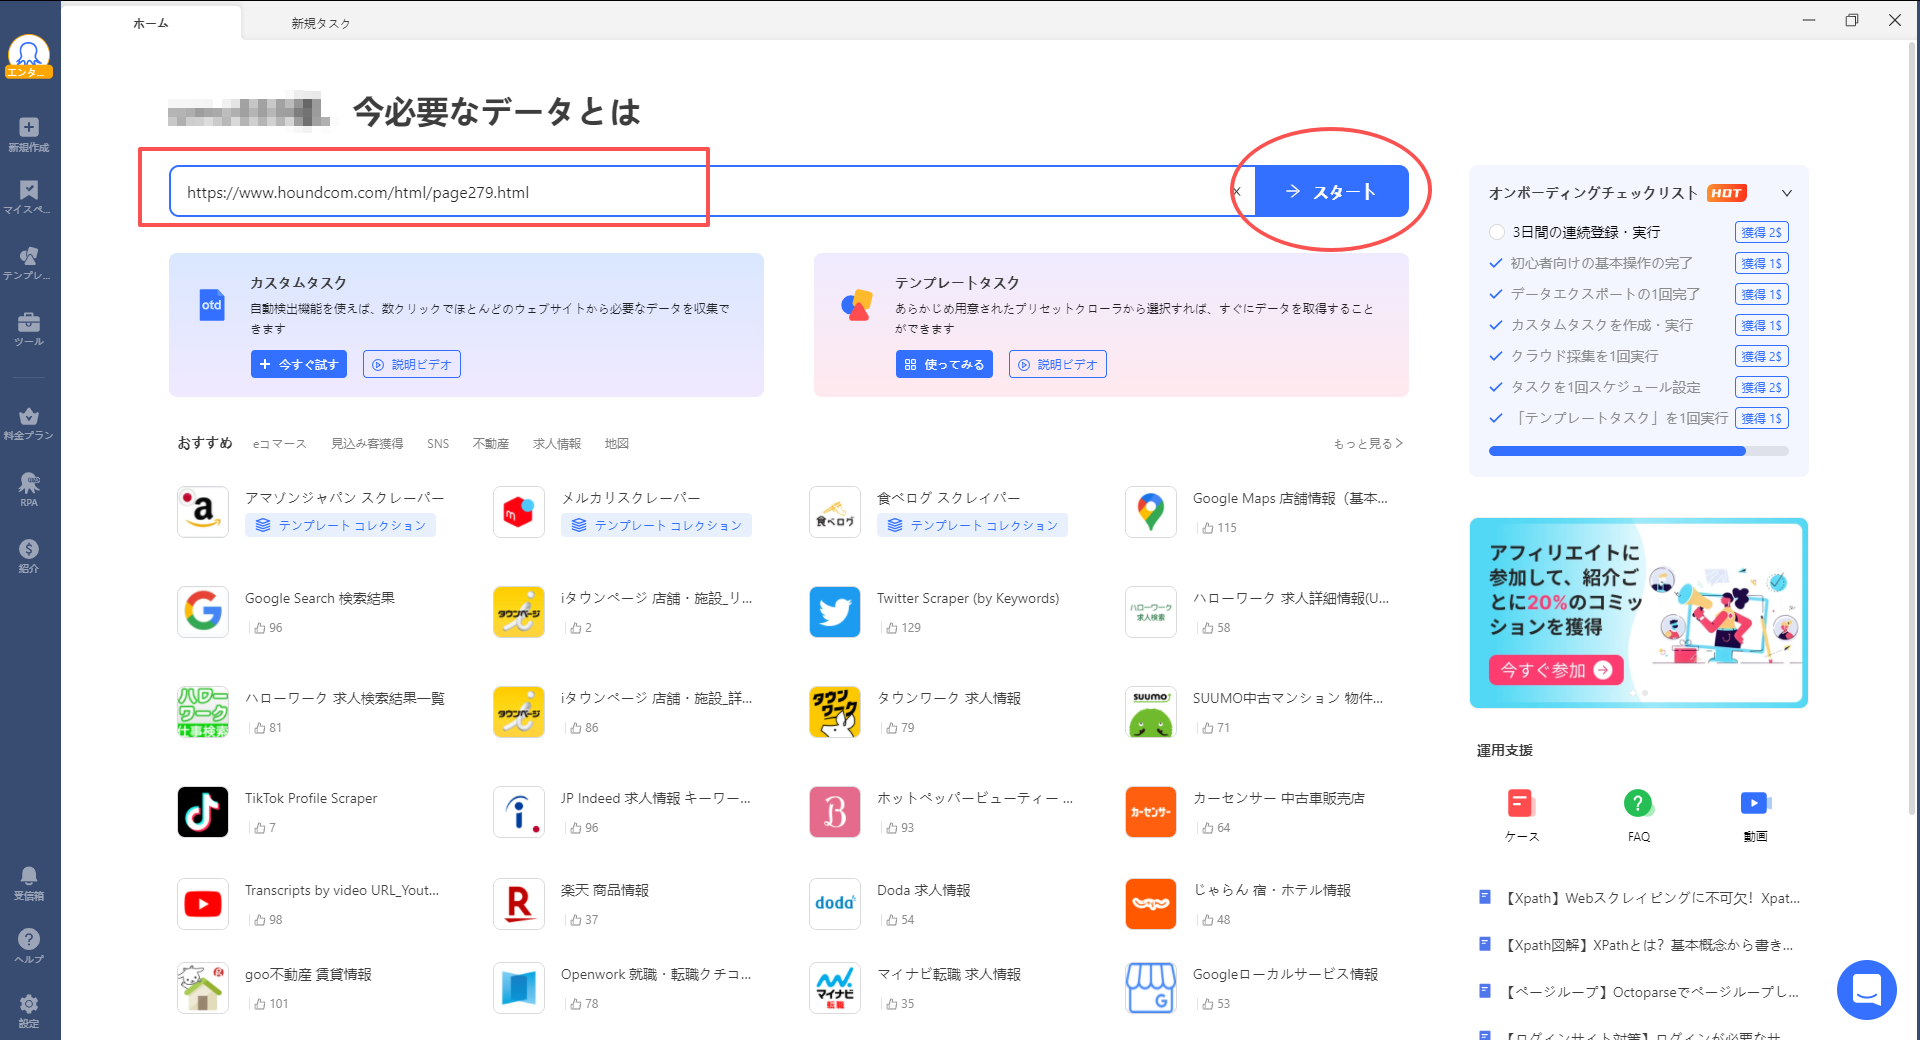
Task: Click the FAQ green question icon
Action: click(1638, 803)
